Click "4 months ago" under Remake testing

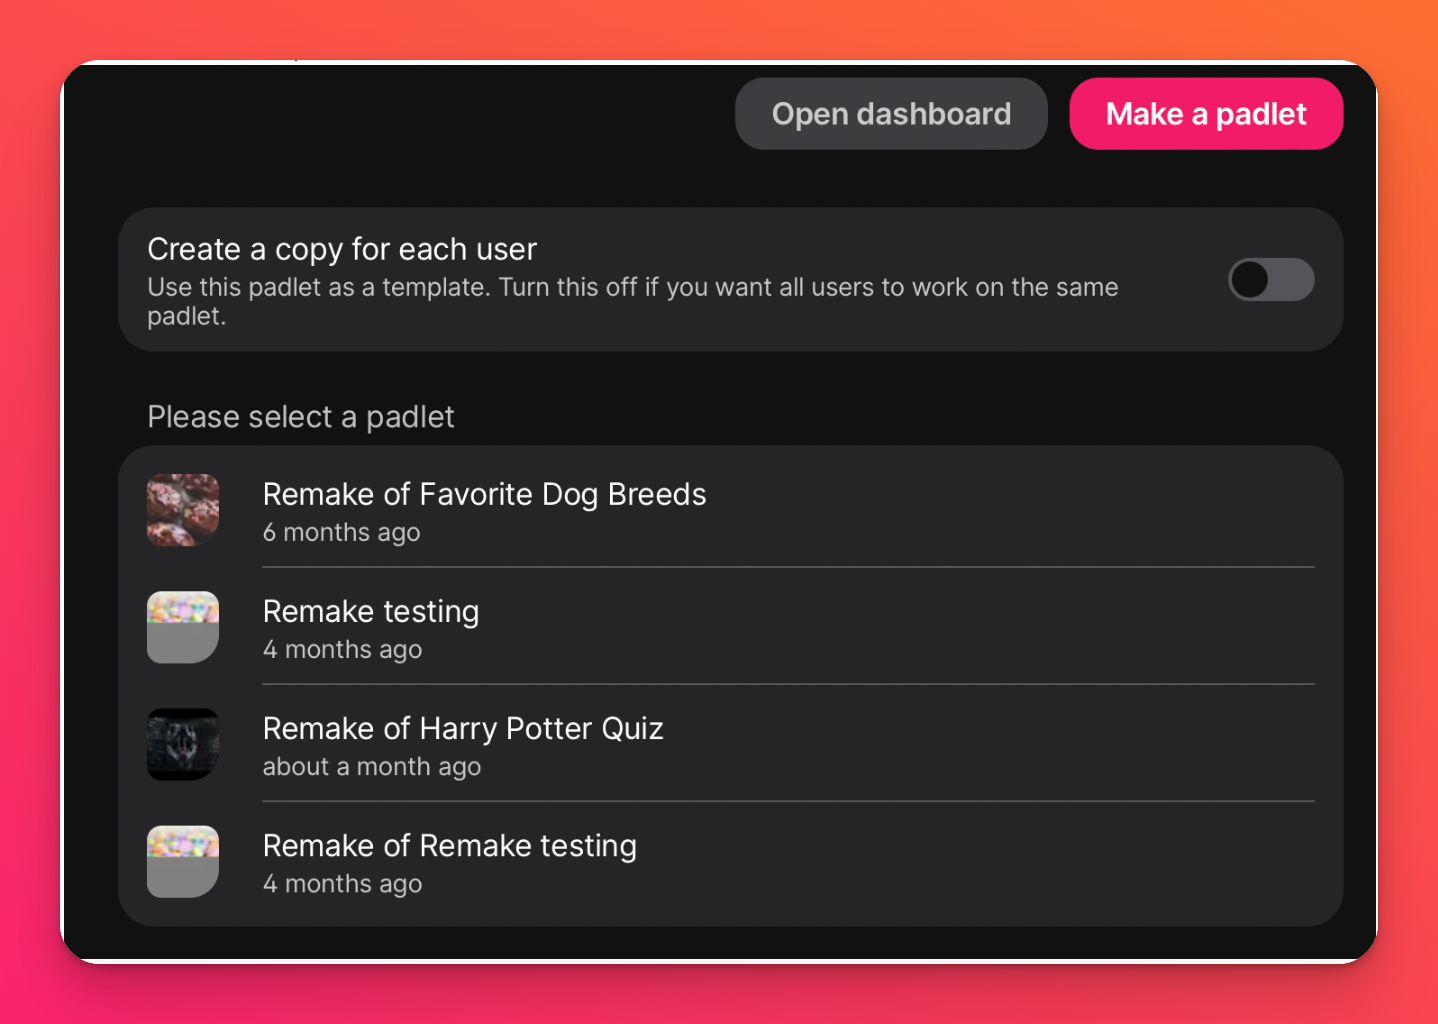click(x=342, y=649)
